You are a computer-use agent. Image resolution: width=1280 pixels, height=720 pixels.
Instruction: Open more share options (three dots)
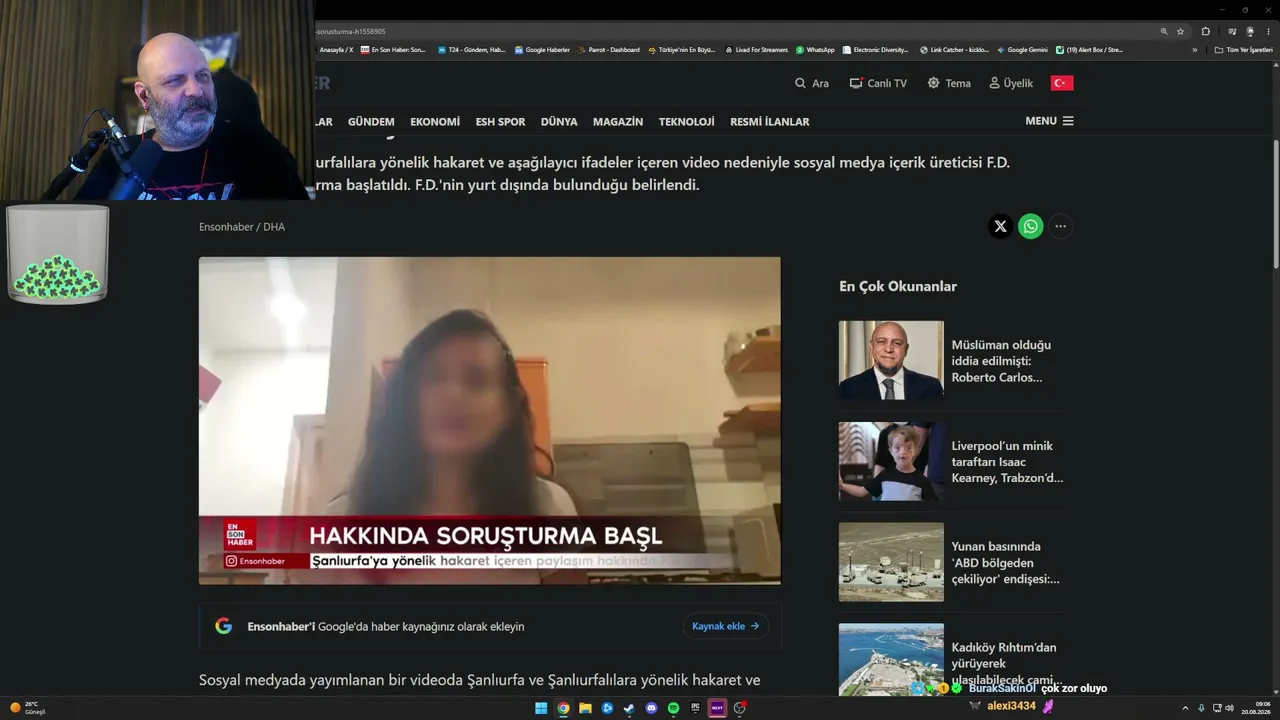(1060, 226)
